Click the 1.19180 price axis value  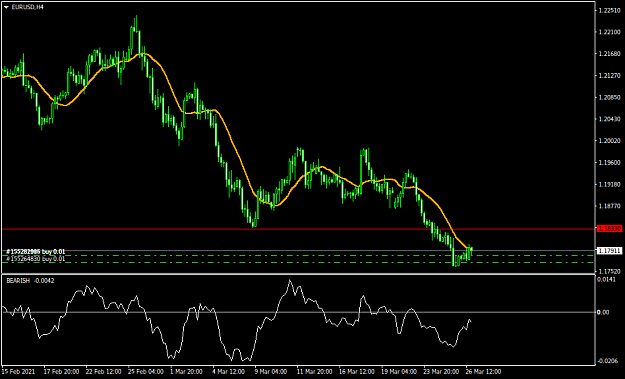(609, 185)
